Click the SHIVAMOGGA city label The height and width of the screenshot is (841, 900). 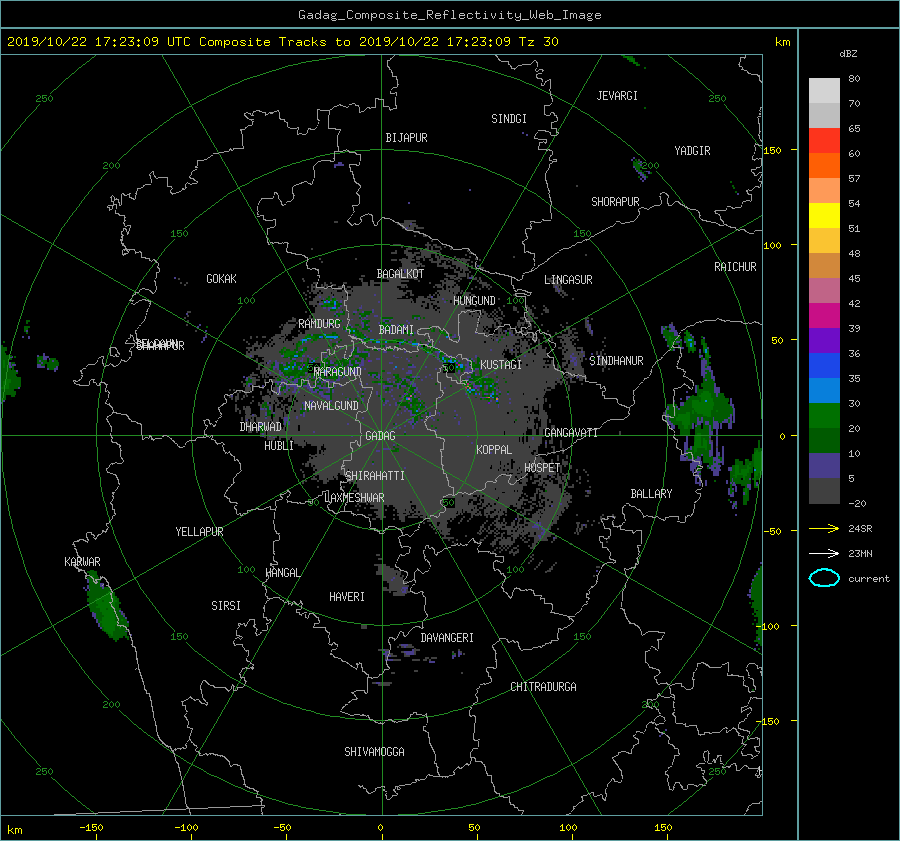(374, 751)
